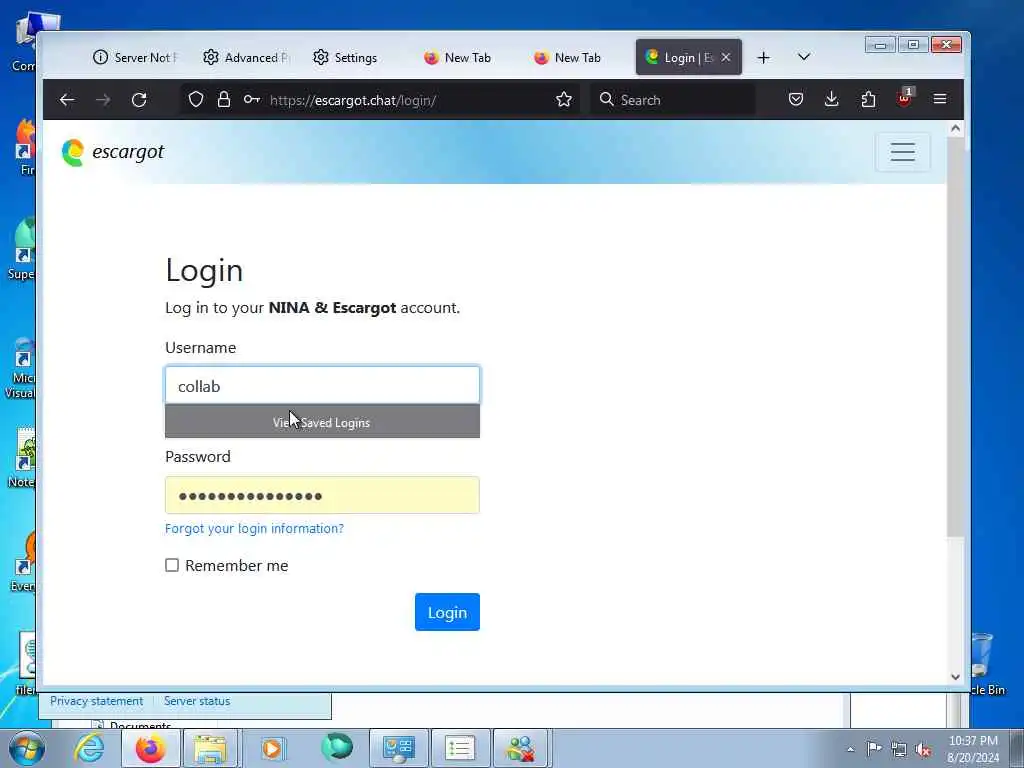This screenshot has width=1024, height=768.
Task: Open the clock showing 10:37 PM
Action: coord(973,748)
